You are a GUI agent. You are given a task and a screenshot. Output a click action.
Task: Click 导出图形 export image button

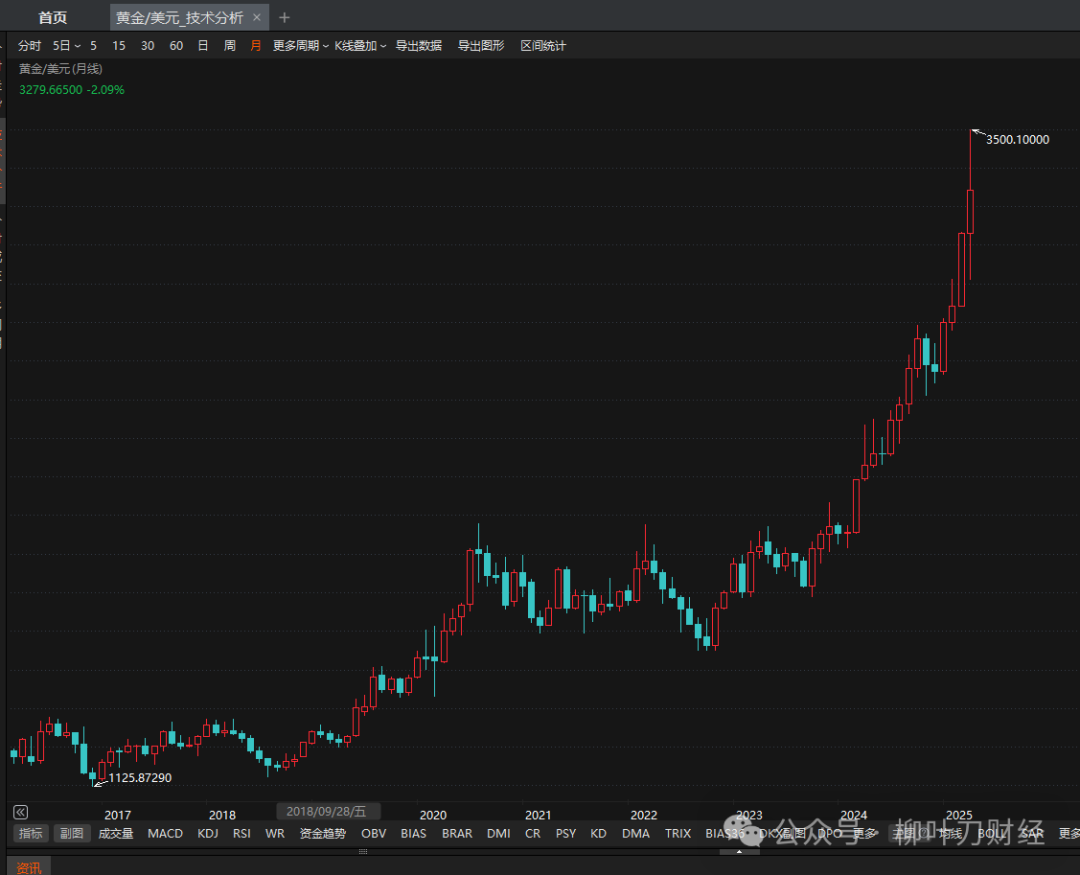click(481, 45)
